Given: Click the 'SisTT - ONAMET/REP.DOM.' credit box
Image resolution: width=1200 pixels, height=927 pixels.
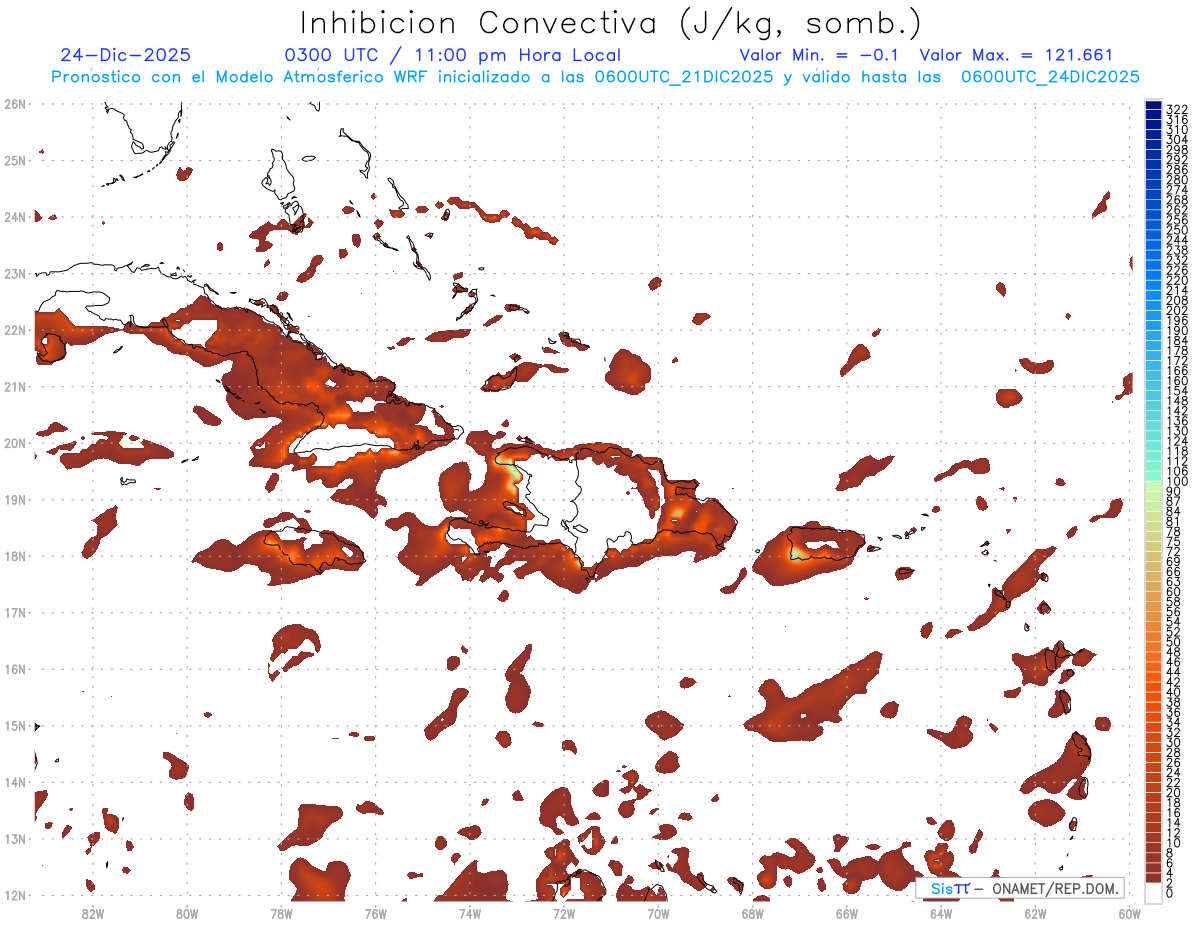Looking at the screenshot, I should pos(1019,889).
